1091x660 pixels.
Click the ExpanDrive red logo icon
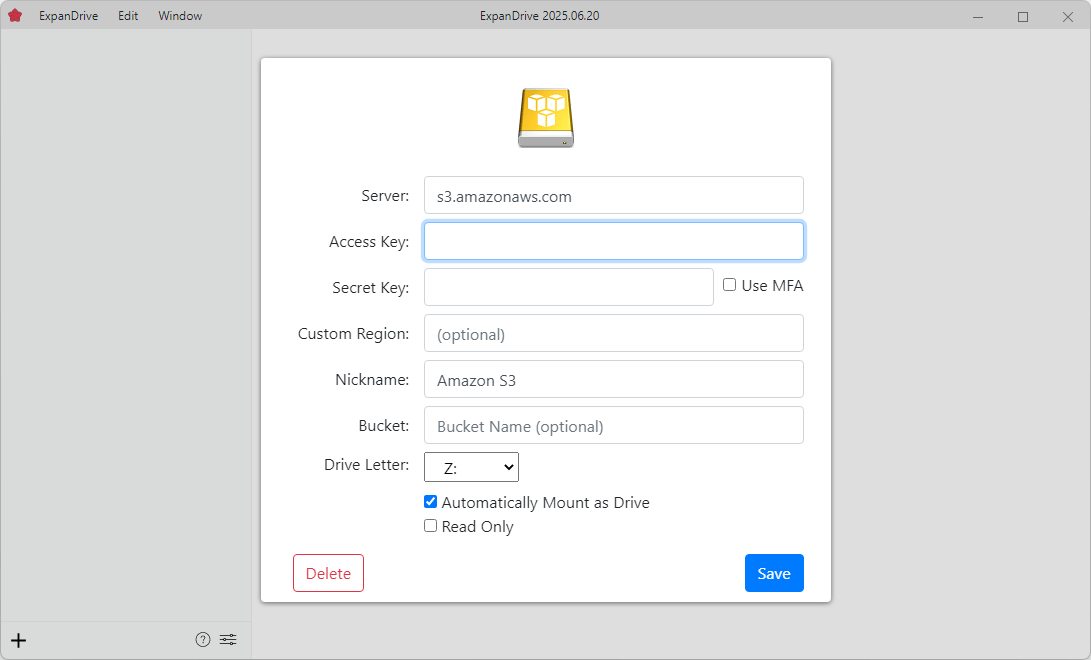tap(15, 15)
